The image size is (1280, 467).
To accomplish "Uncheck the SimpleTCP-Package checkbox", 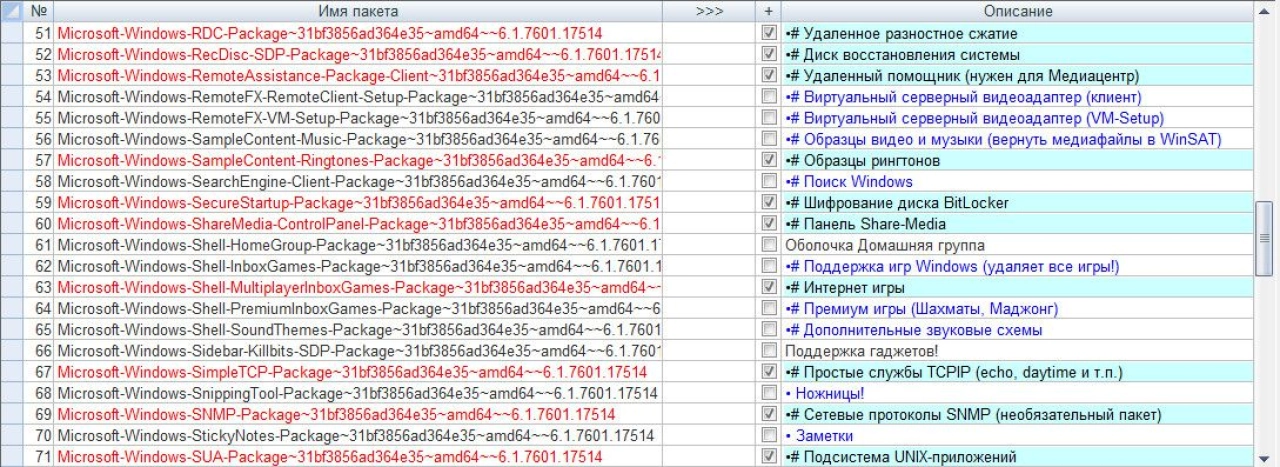I will point(768,372).
